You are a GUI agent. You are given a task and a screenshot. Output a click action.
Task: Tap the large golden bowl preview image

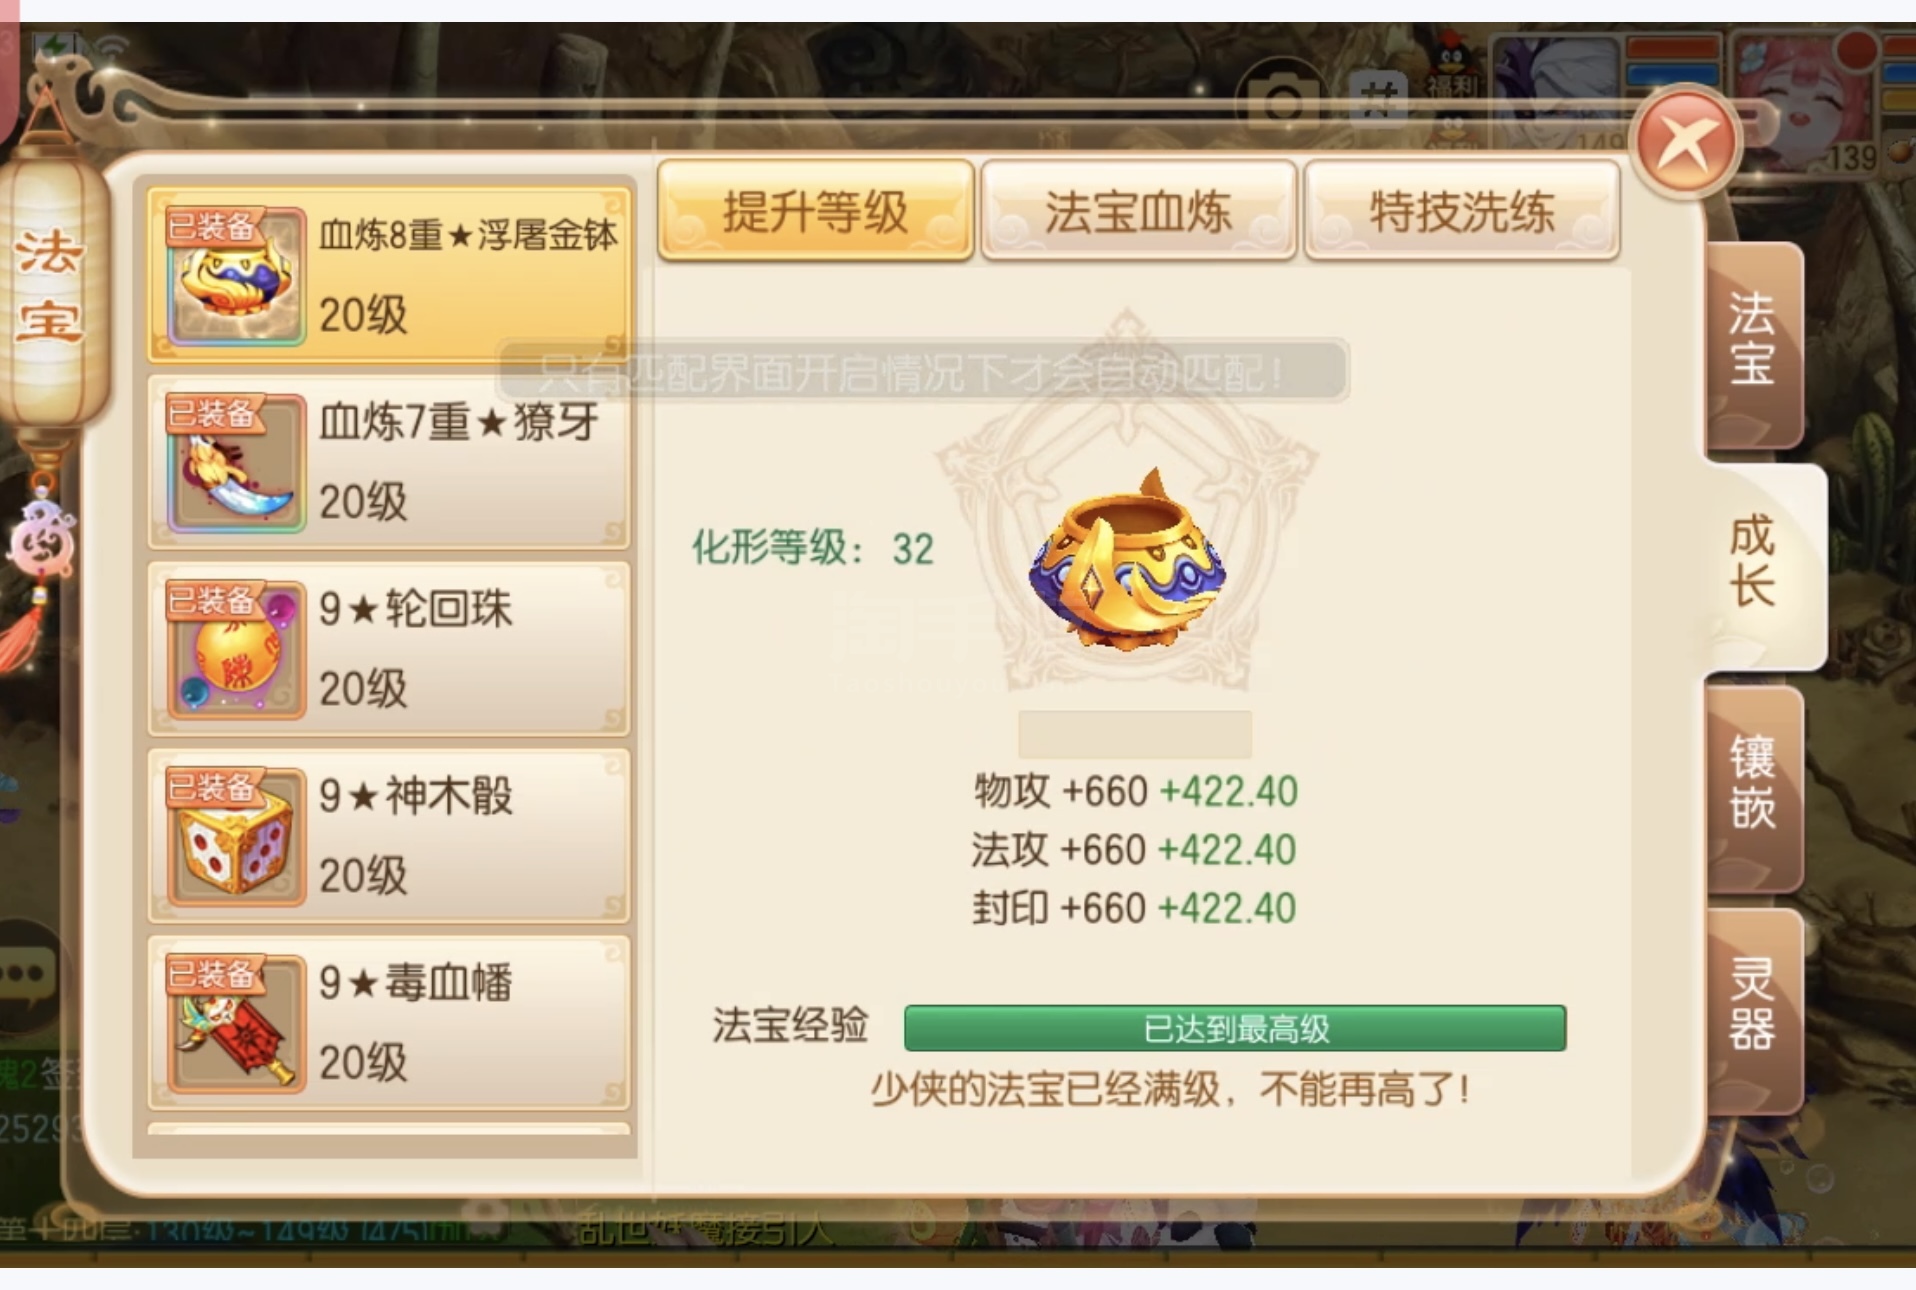pyautogui.click(x=1128, y=562)
